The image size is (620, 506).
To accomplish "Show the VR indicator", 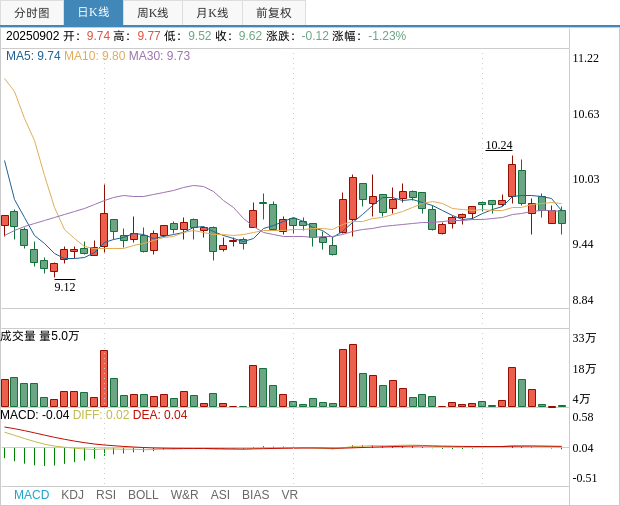I will 289,495.
